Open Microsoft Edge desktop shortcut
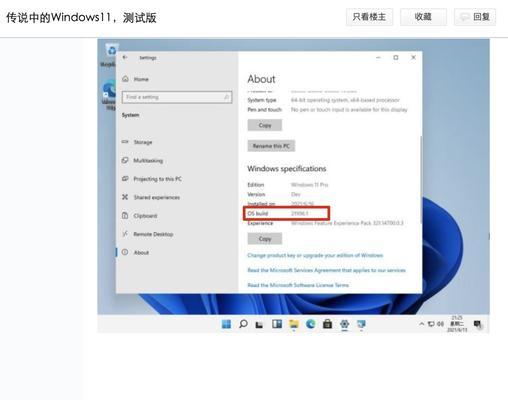This screenshot has width=508, height=400. point(109,95)
